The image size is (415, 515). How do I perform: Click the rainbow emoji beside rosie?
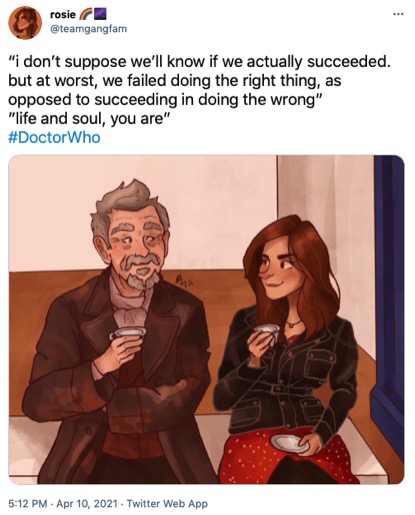[x=85, y=14]
